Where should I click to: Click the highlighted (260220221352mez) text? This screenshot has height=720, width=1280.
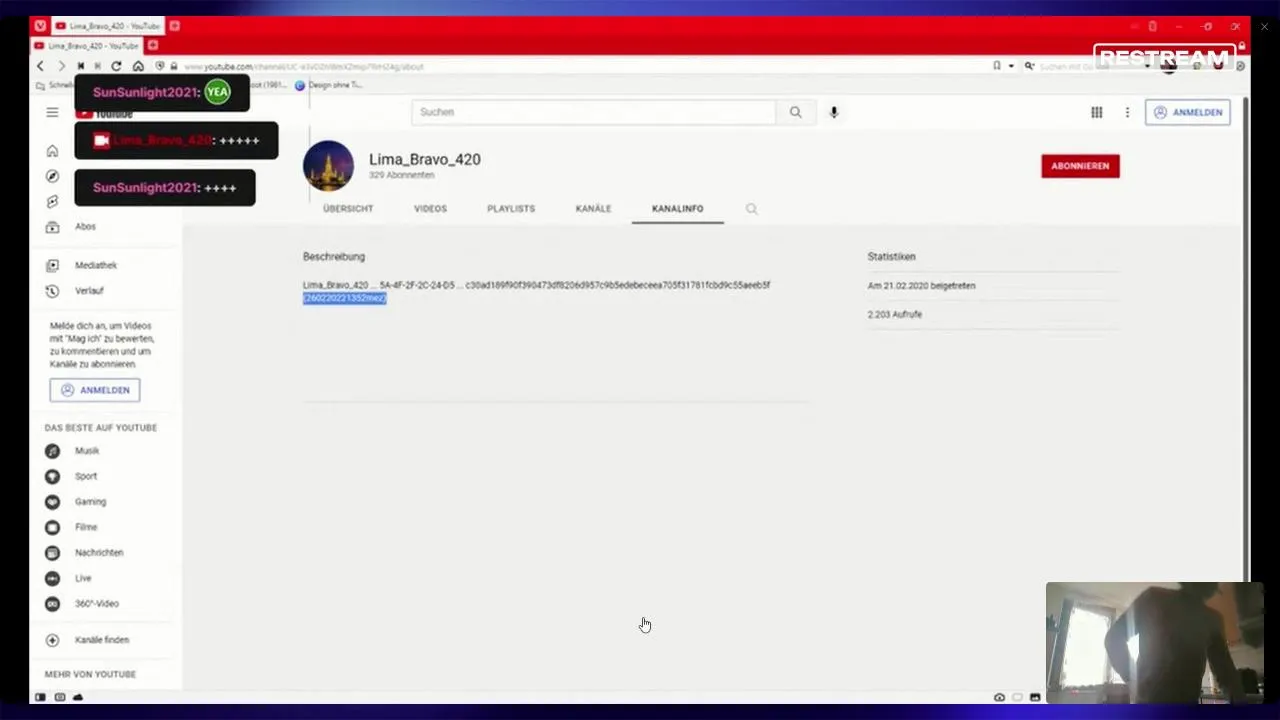344,298
